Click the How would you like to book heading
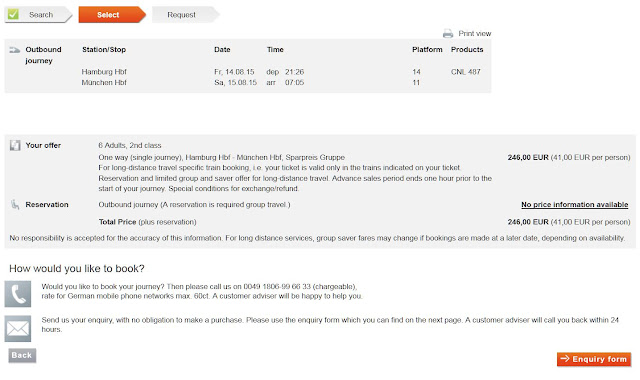 click(x=77, y=269)
